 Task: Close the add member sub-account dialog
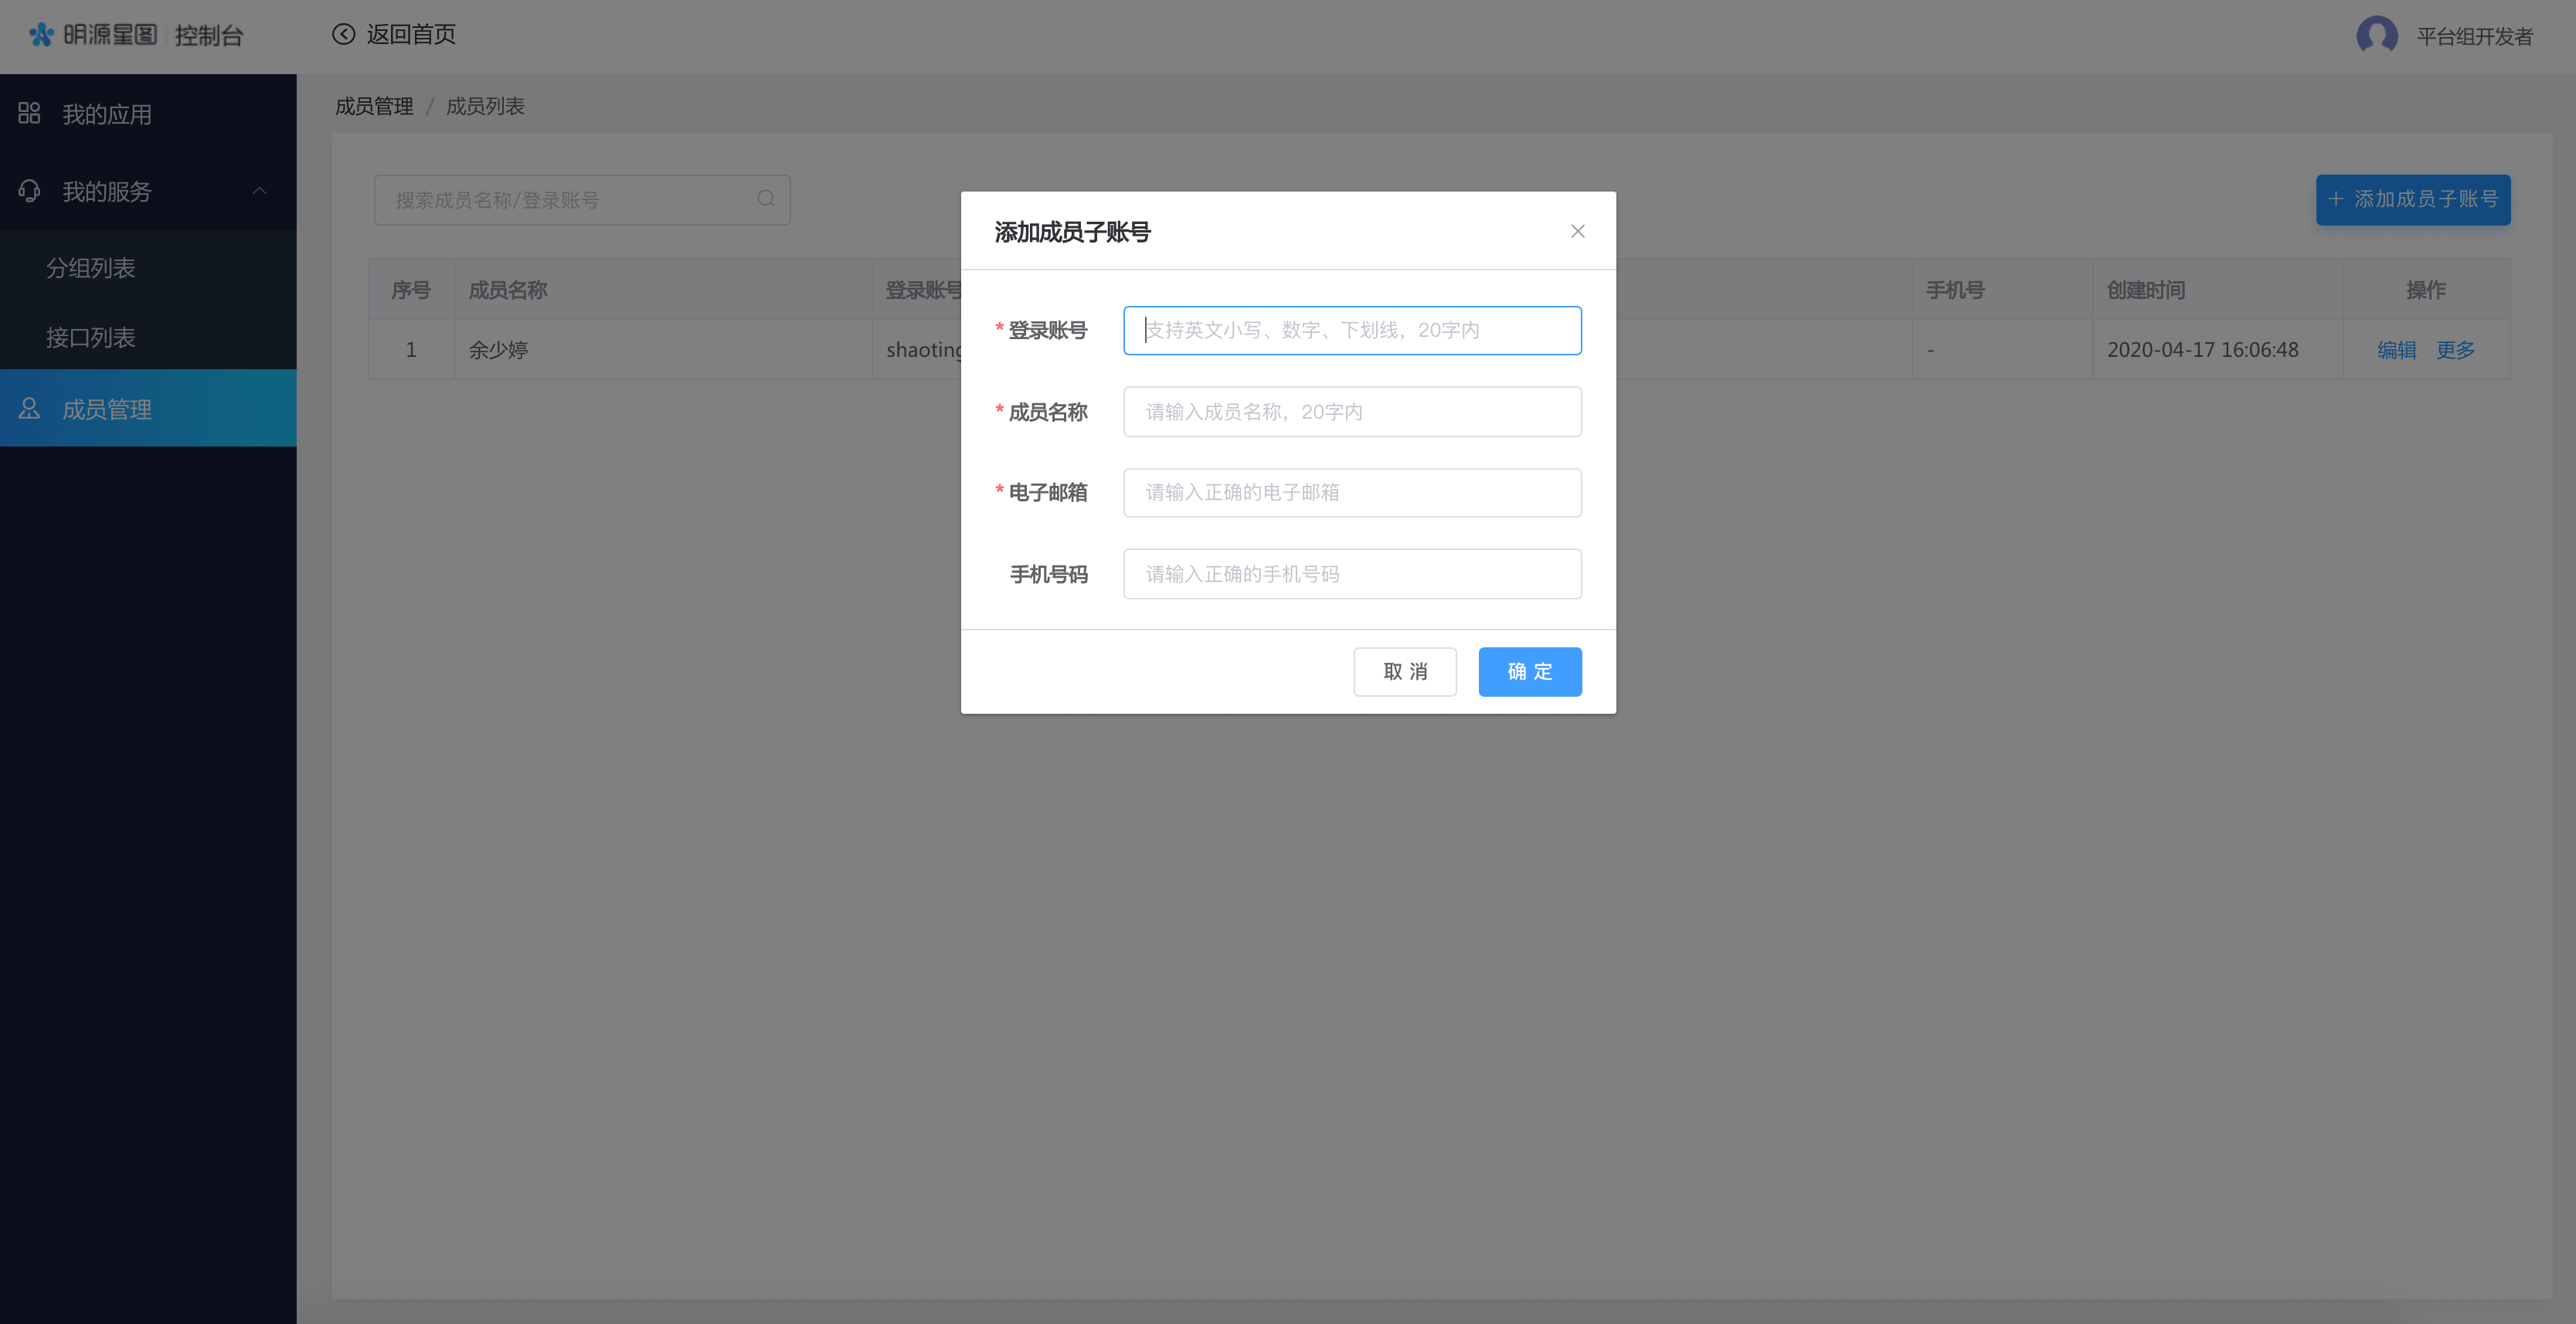click(x=1577, y=231)
